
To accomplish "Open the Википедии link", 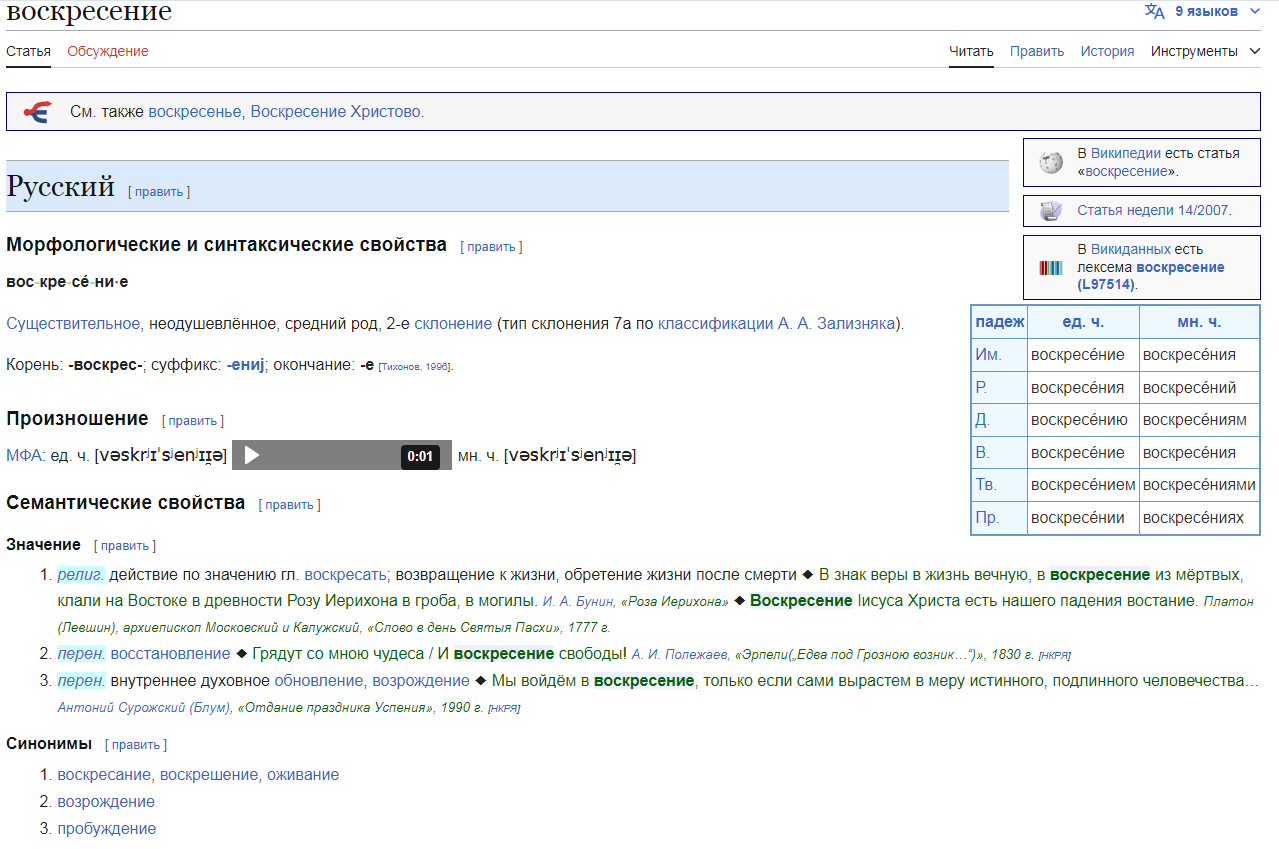I will (x=1125, y=153).
